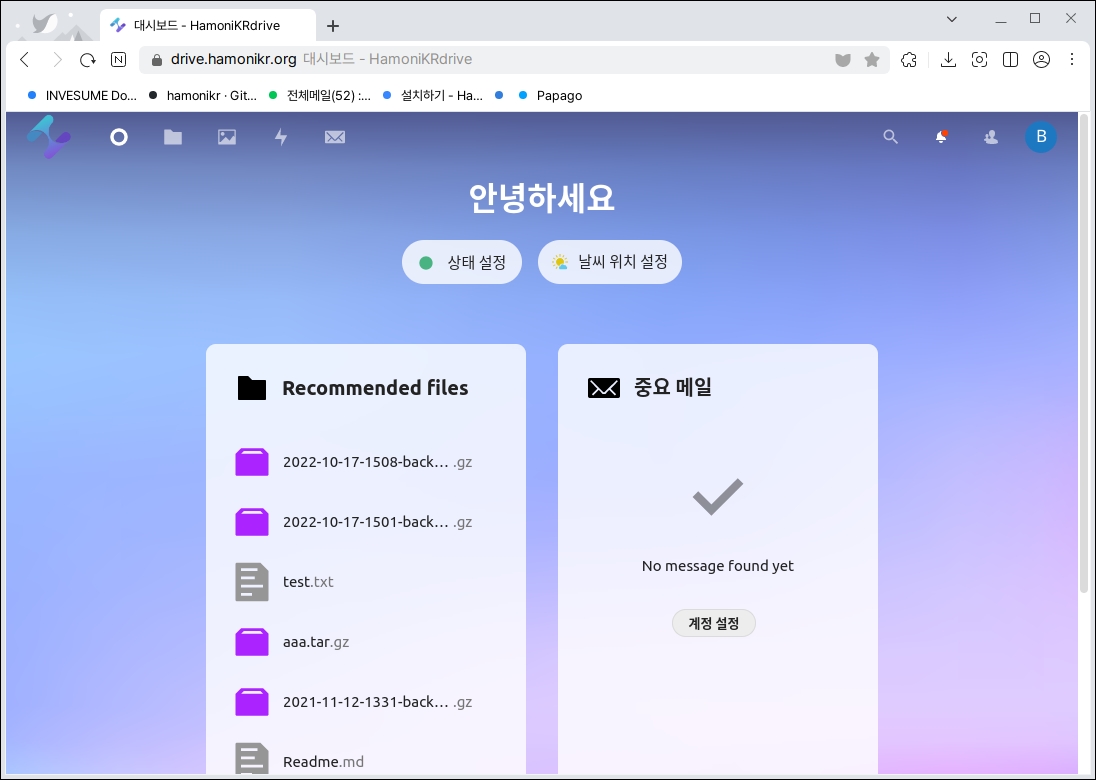
Task: Open Readme.md from recommended files
Action: tap(323, 762)
